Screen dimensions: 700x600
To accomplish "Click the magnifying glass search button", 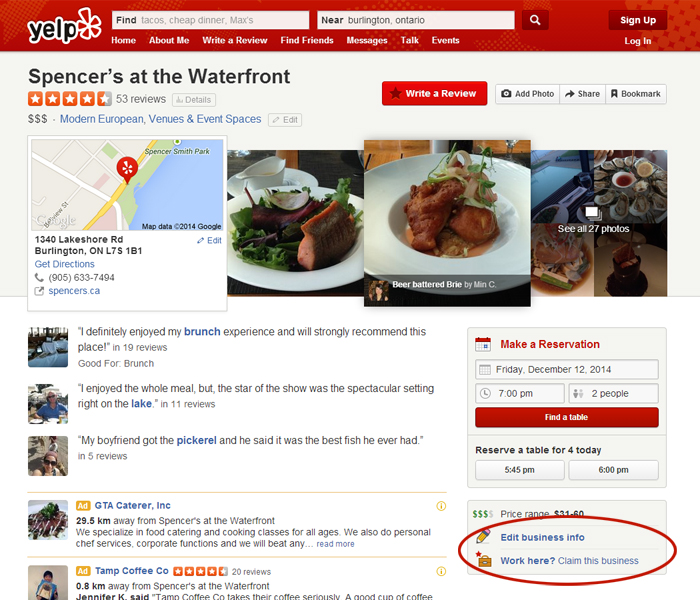I will tap(535, 20).
